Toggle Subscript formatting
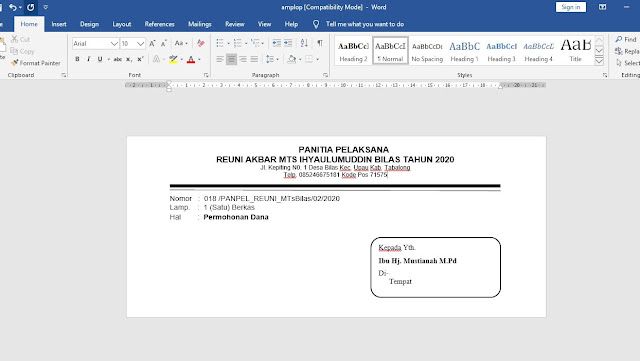Viewport: 640px width, 361px height. (x=129, y=59)
